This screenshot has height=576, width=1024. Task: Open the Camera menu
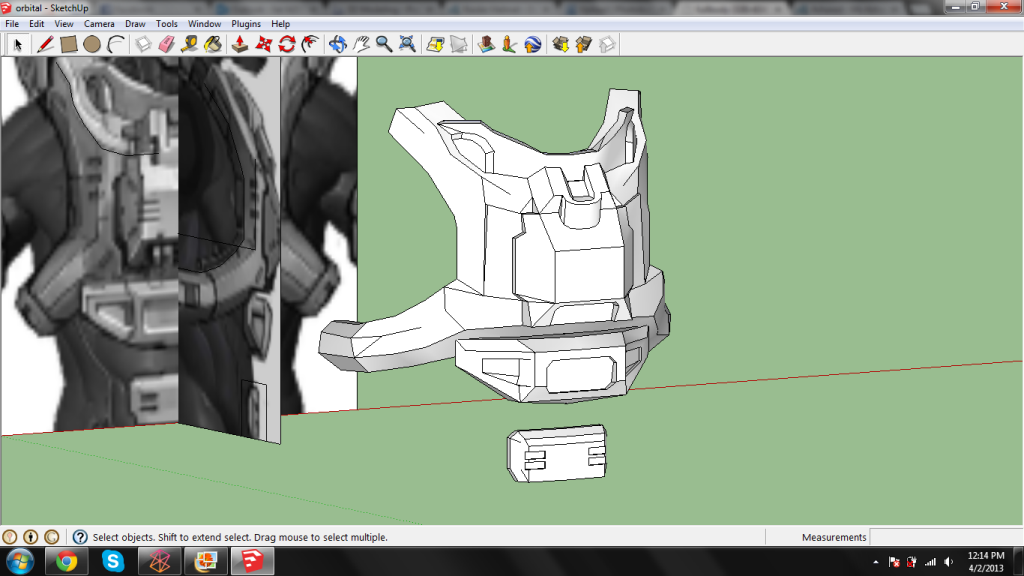coord(99,23)
